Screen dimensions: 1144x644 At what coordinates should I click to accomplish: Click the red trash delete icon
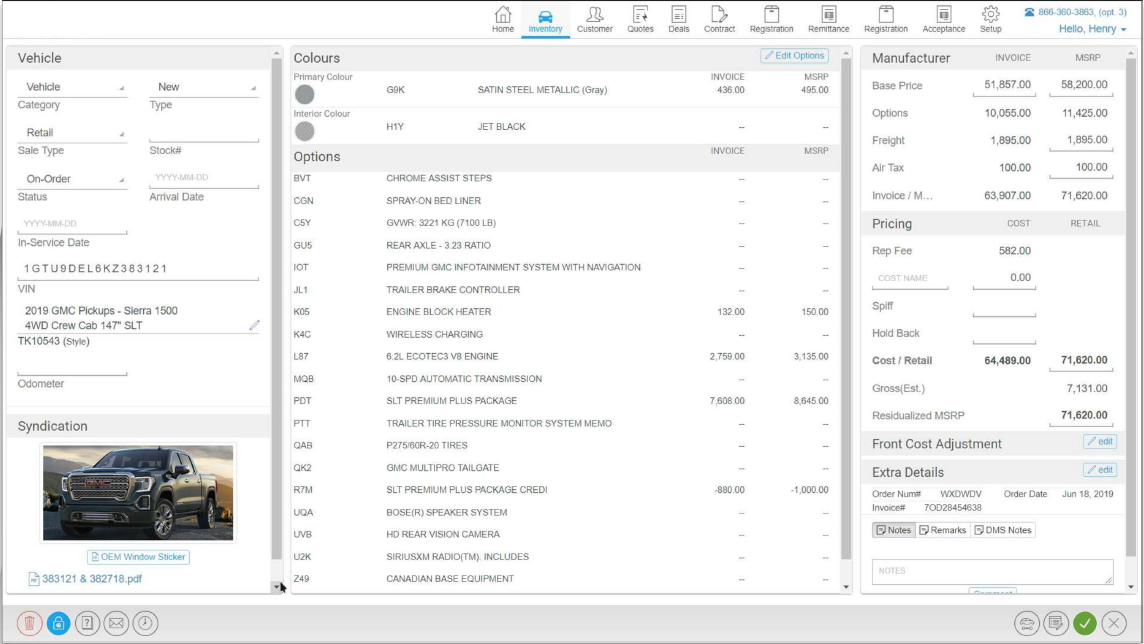29,624
